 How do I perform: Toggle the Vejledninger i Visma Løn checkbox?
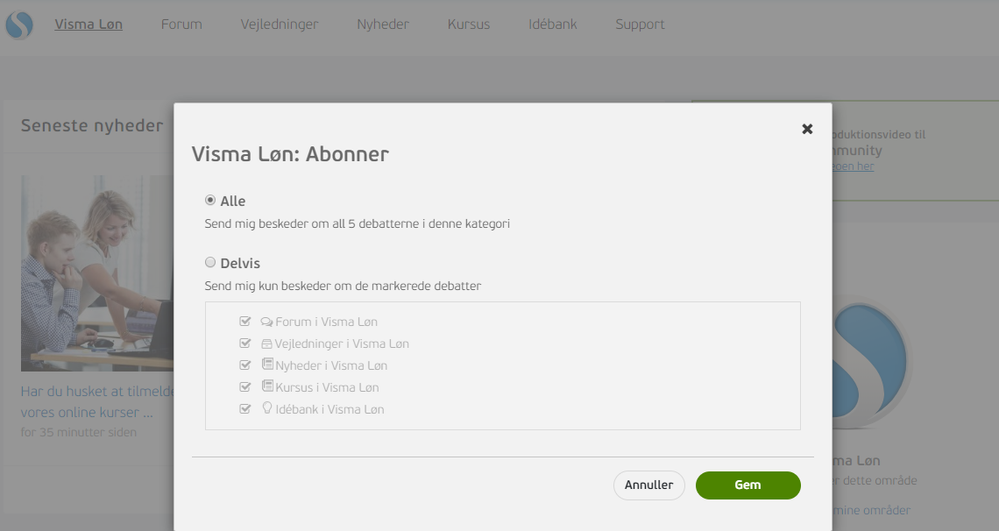245,343
